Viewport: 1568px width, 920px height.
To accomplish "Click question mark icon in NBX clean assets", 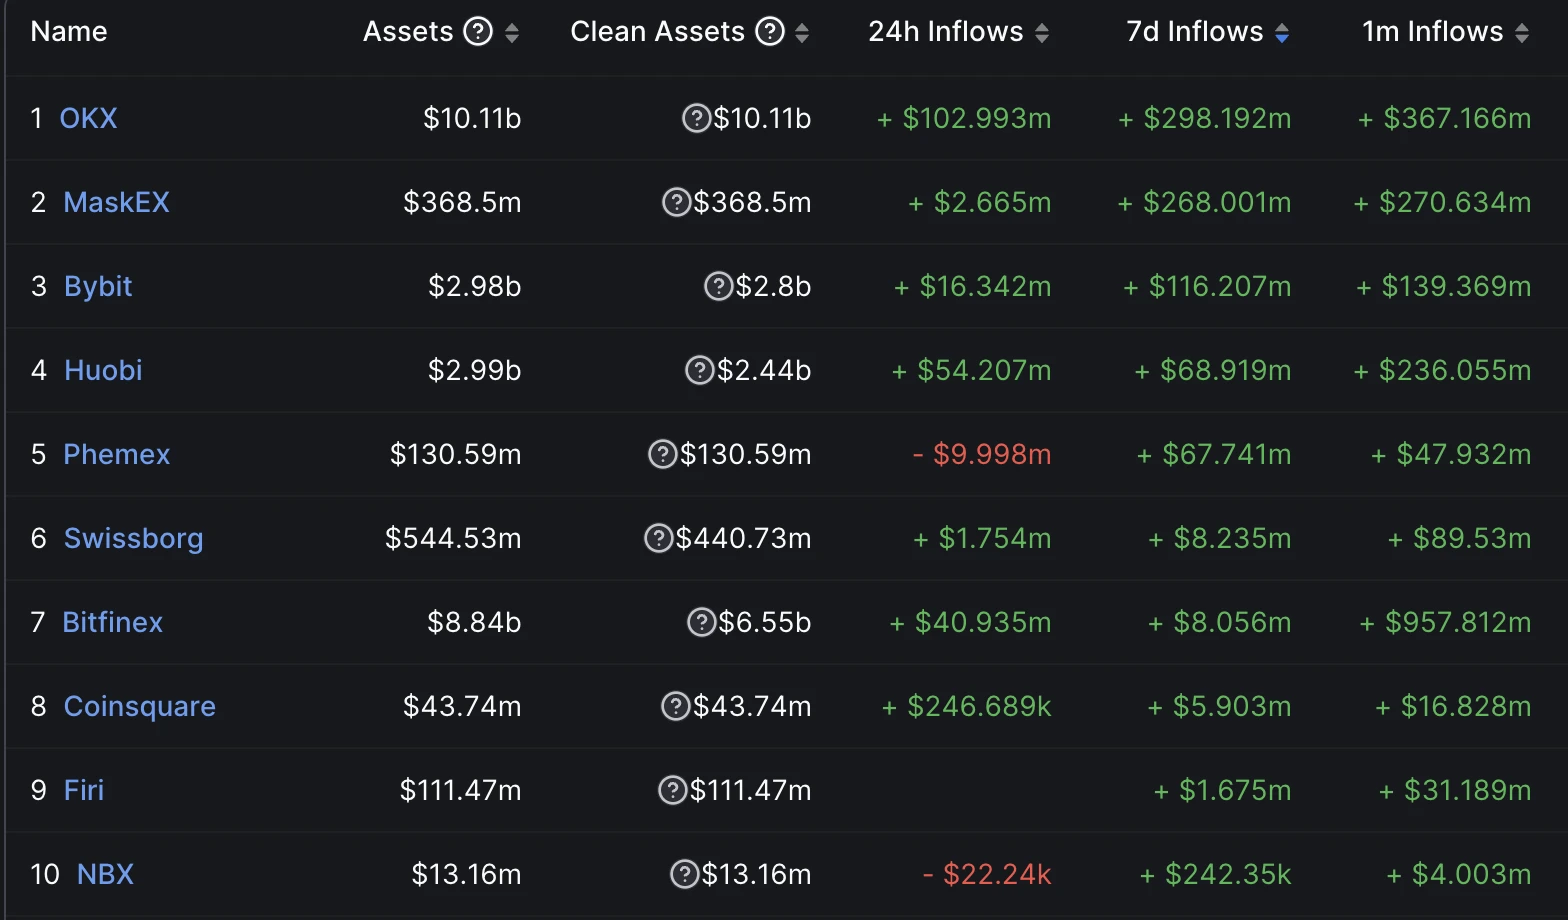I will [684, 875].
